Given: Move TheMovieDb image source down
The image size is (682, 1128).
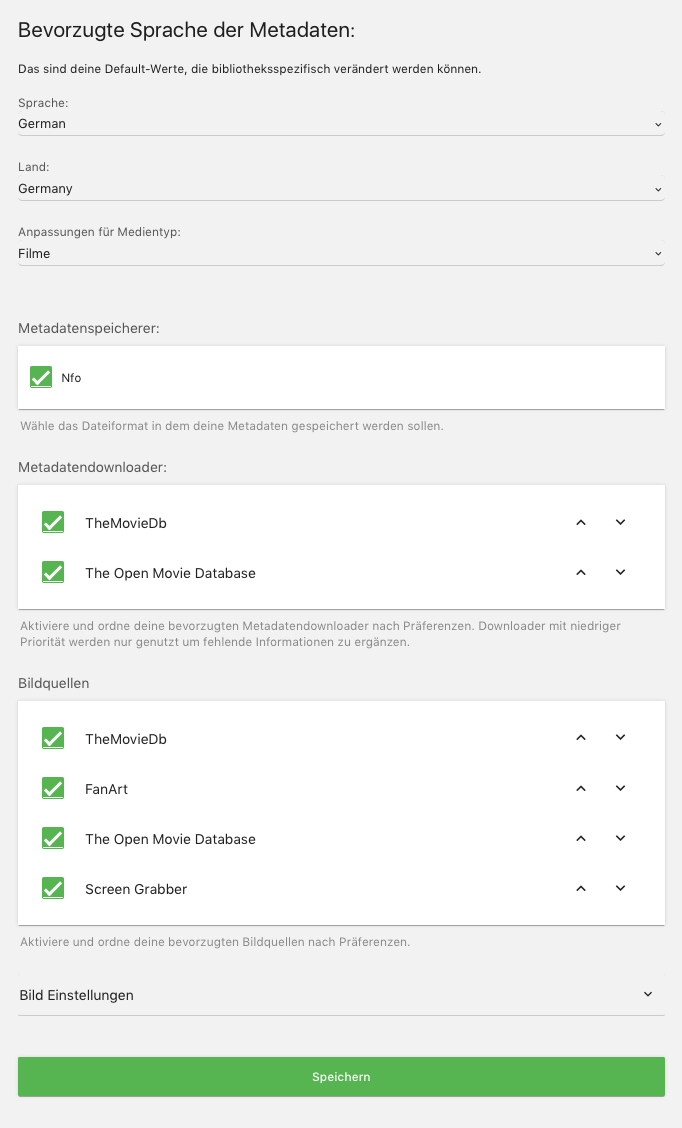Looking at the screenshot, I should click(x=620, y=738).
